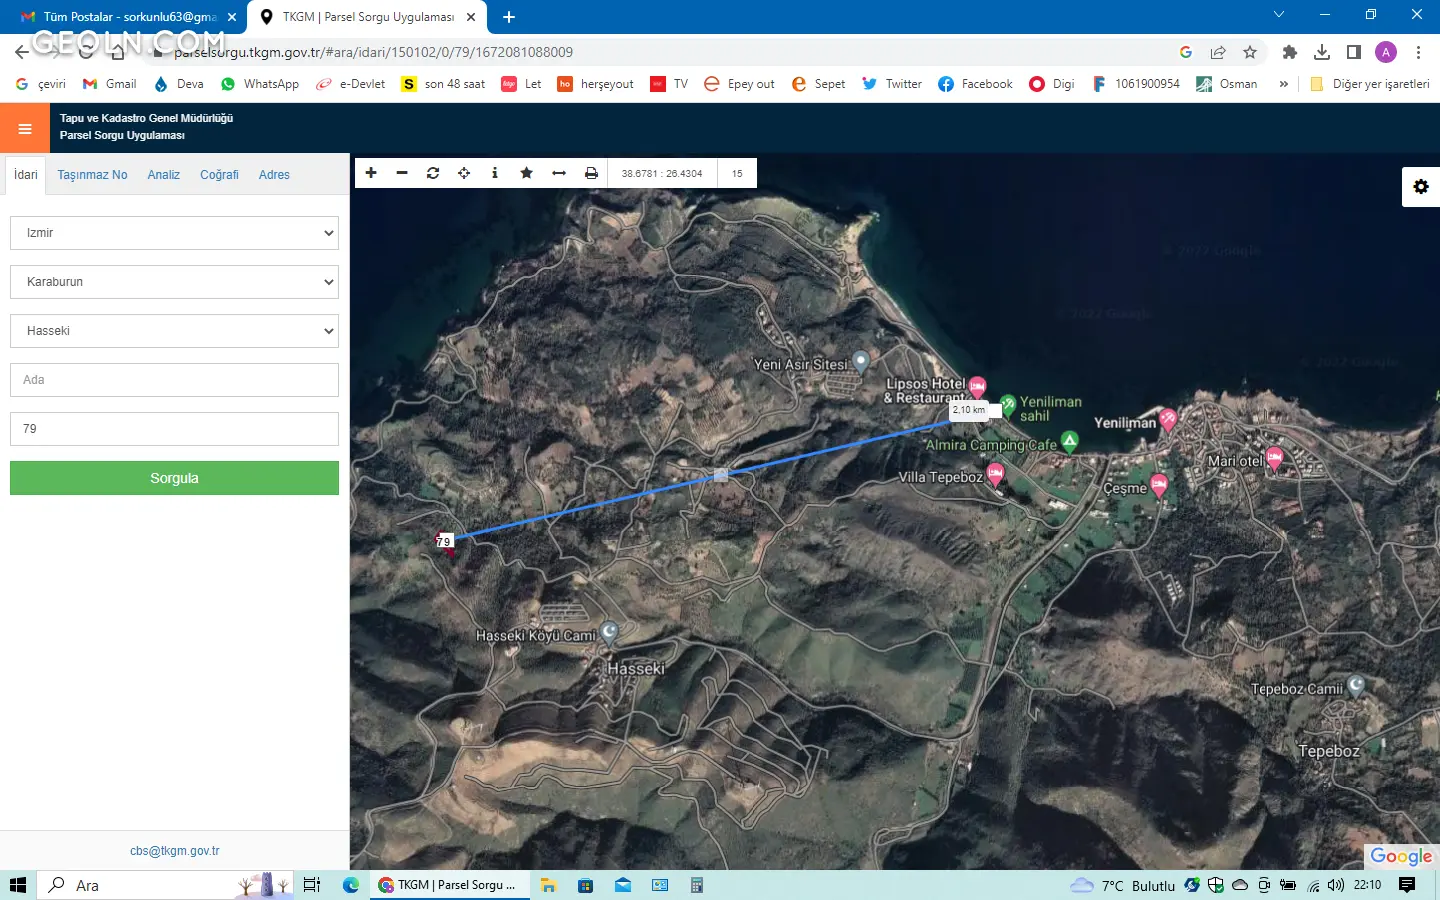Activate the crosshair locate tool
Screen dimensions: 1440x900
[464, 173]
